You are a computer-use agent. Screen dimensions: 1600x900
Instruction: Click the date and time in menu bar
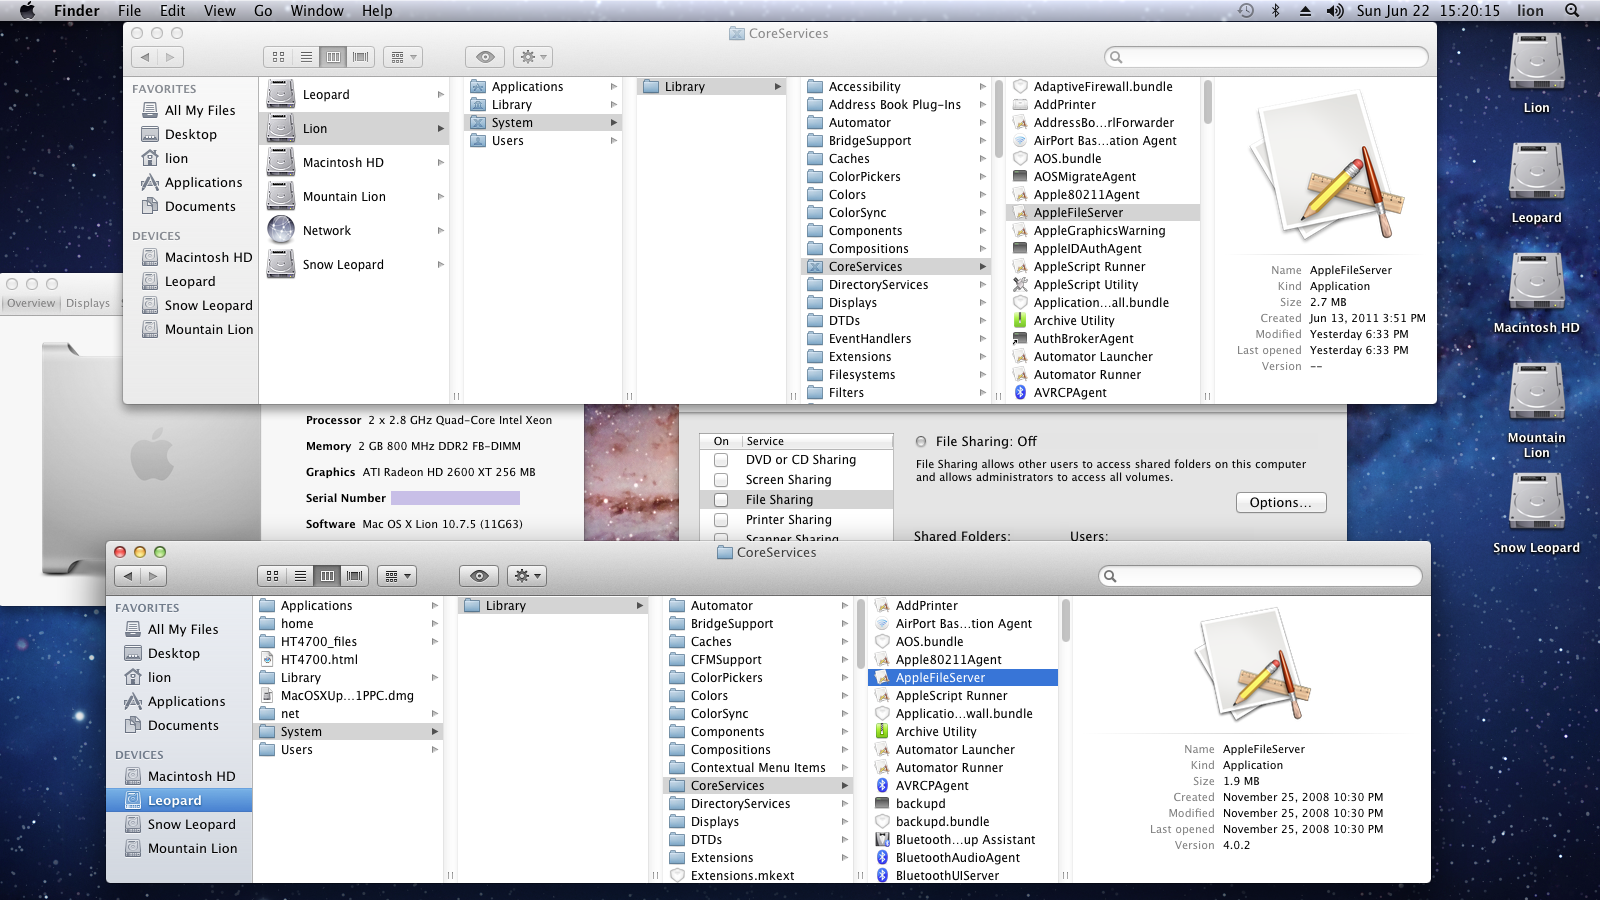tap(1428, 11)
